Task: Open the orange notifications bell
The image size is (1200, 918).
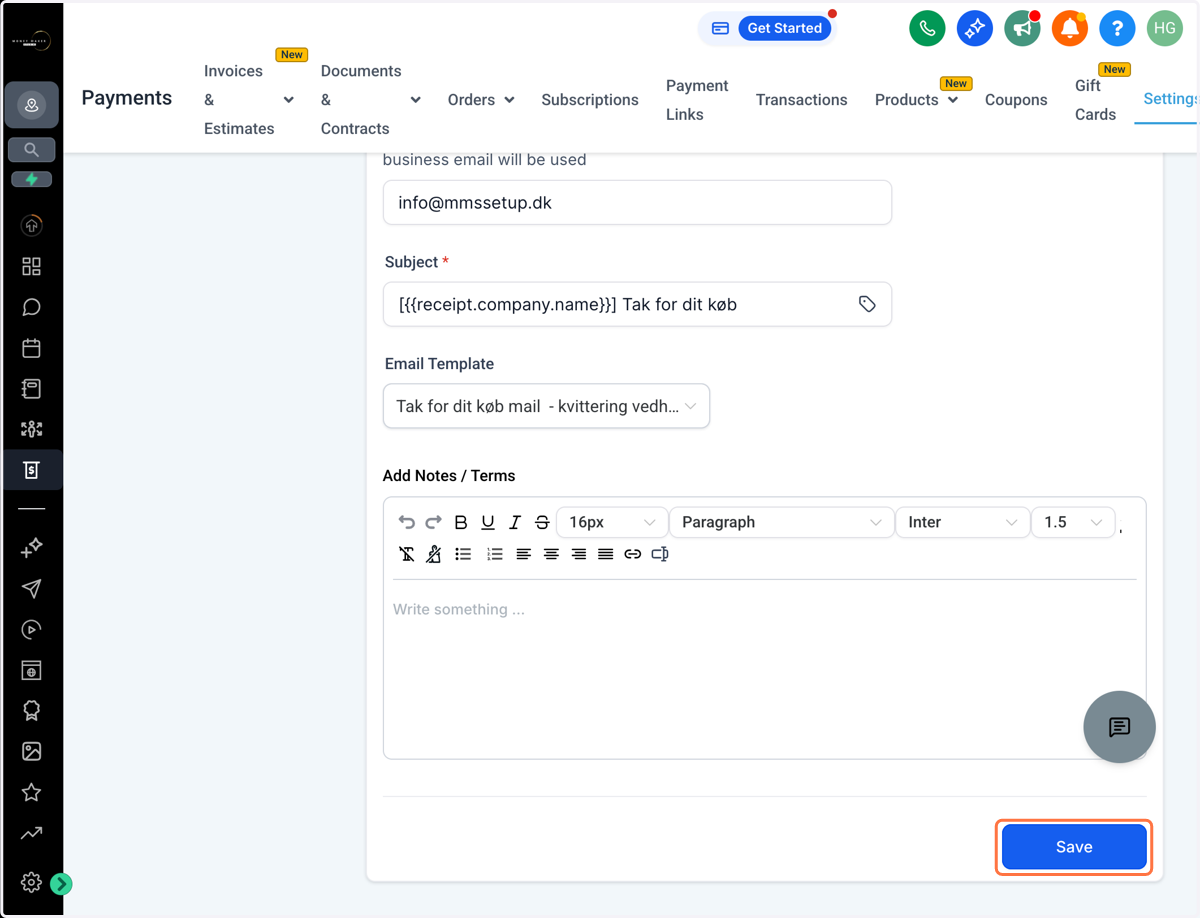Action: 1070,28
